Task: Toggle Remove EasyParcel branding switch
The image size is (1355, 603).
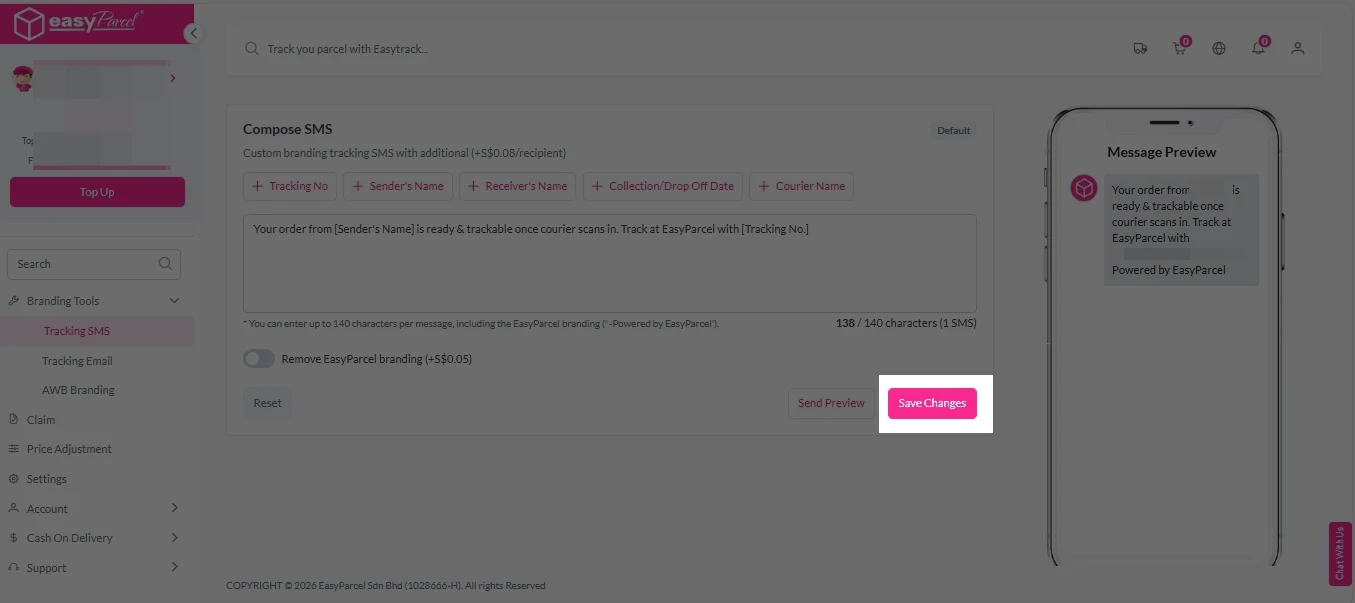Action: [x=259, y=359]
